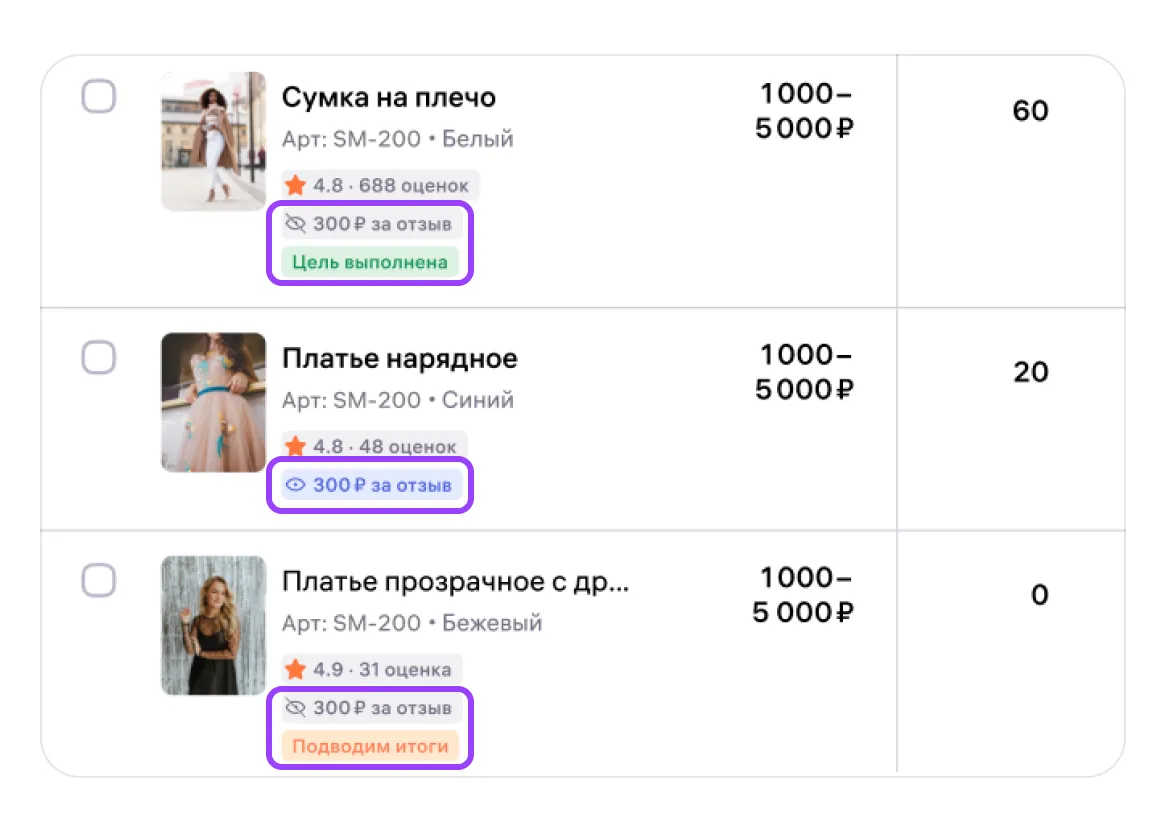The height and width of the screenshot is (818, 1166).
Task: Click the orange star beside 48 оценок
Action: [295, 446]
